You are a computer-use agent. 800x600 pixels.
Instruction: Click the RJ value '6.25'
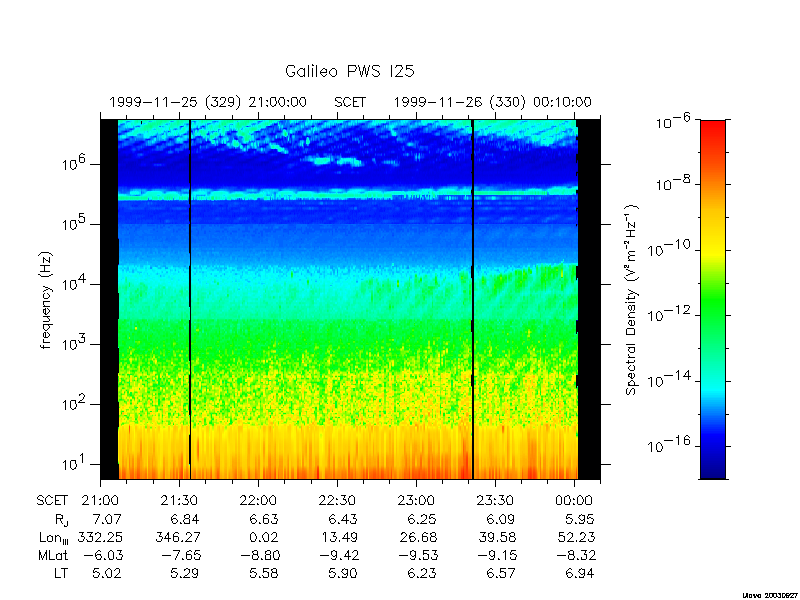[422, 519]
